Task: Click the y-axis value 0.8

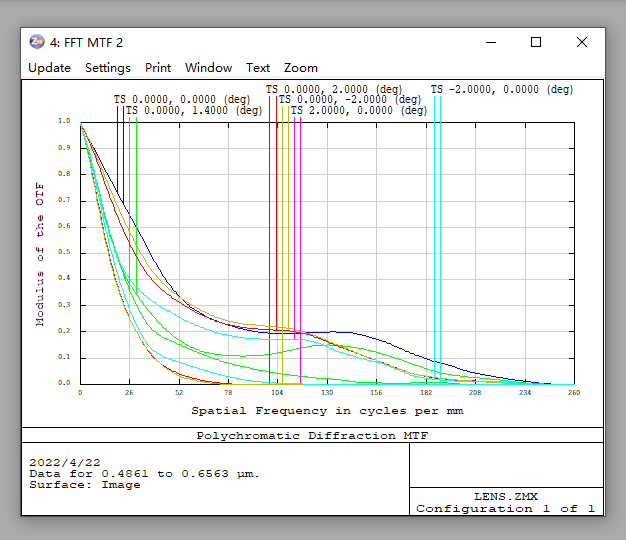Action: [x=64, y=174]
